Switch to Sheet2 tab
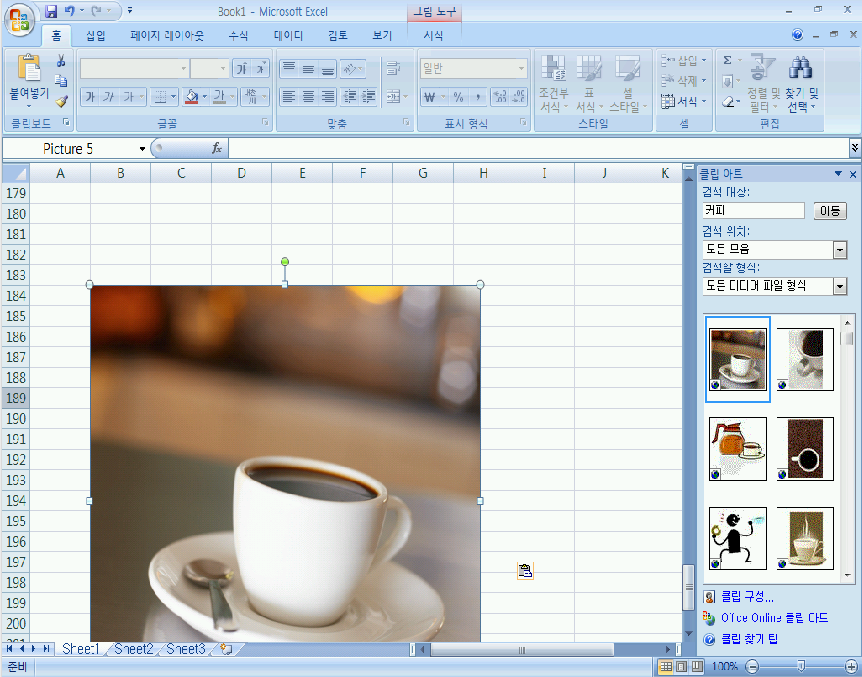 (134, 649)
